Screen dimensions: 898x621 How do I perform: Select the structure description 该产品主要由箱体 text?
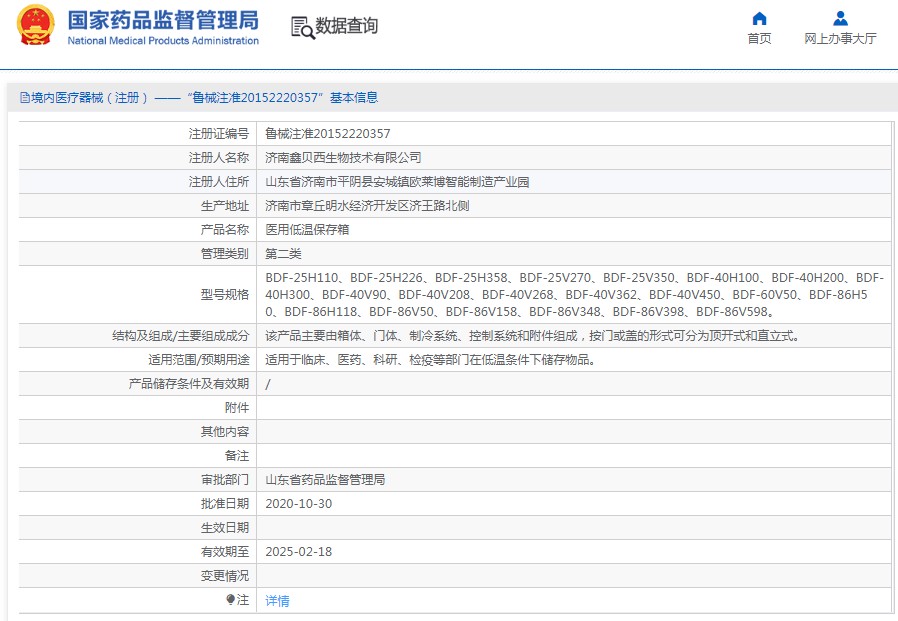click(x=533, y=336)
